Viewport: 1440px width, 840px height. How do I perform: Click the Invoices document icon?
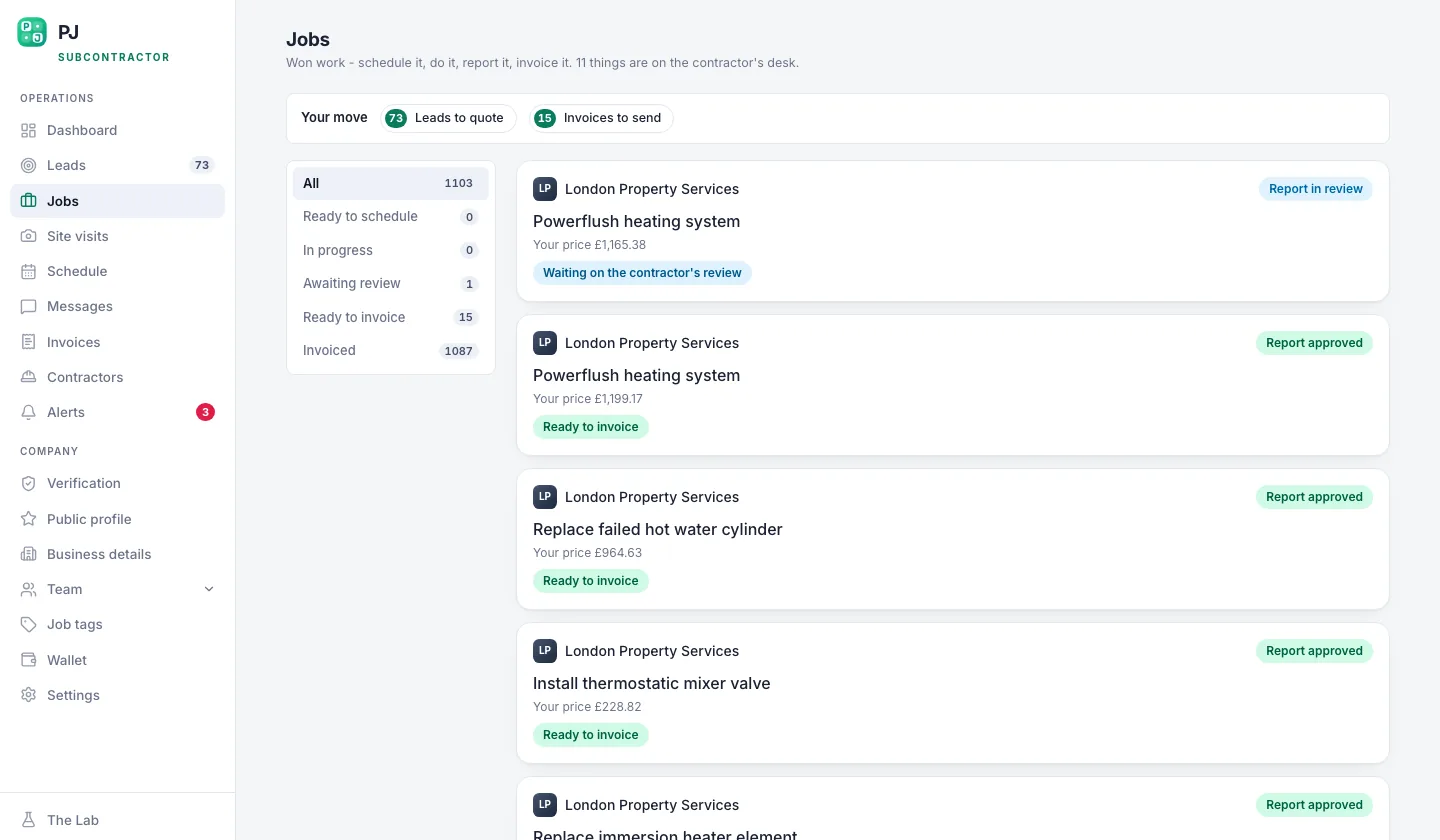click(x=28, y=342)
